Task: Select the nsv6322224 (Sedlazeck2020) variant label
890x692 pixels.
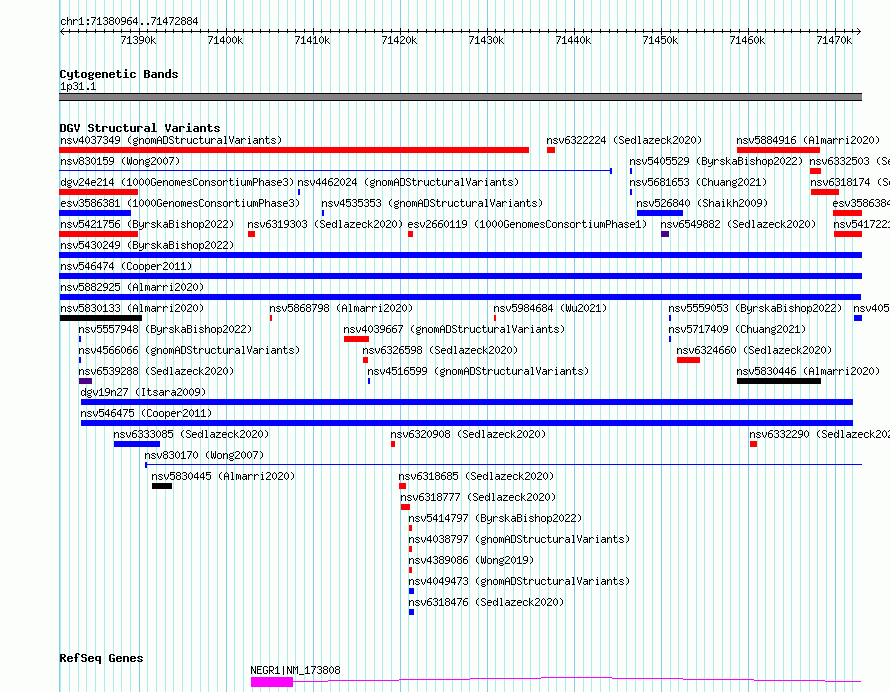Action: tap(624, 140)
